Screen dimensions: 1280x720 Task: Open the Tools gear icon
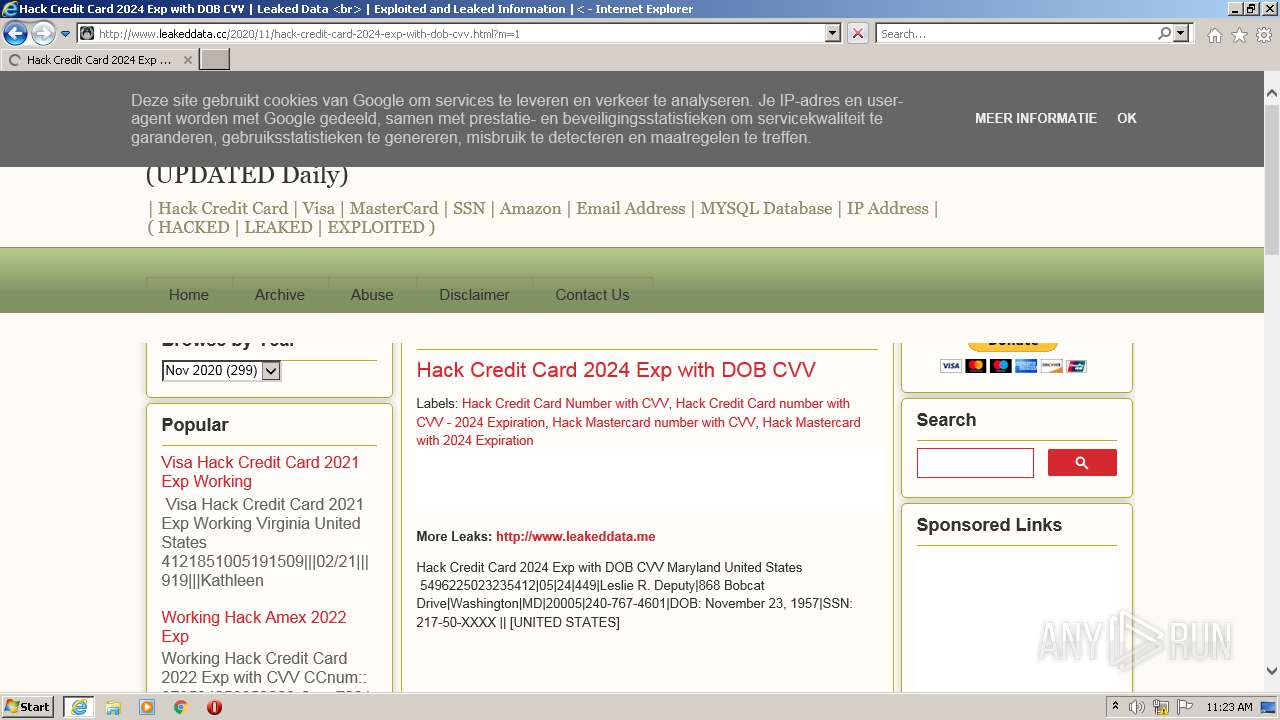point(1264,35)
